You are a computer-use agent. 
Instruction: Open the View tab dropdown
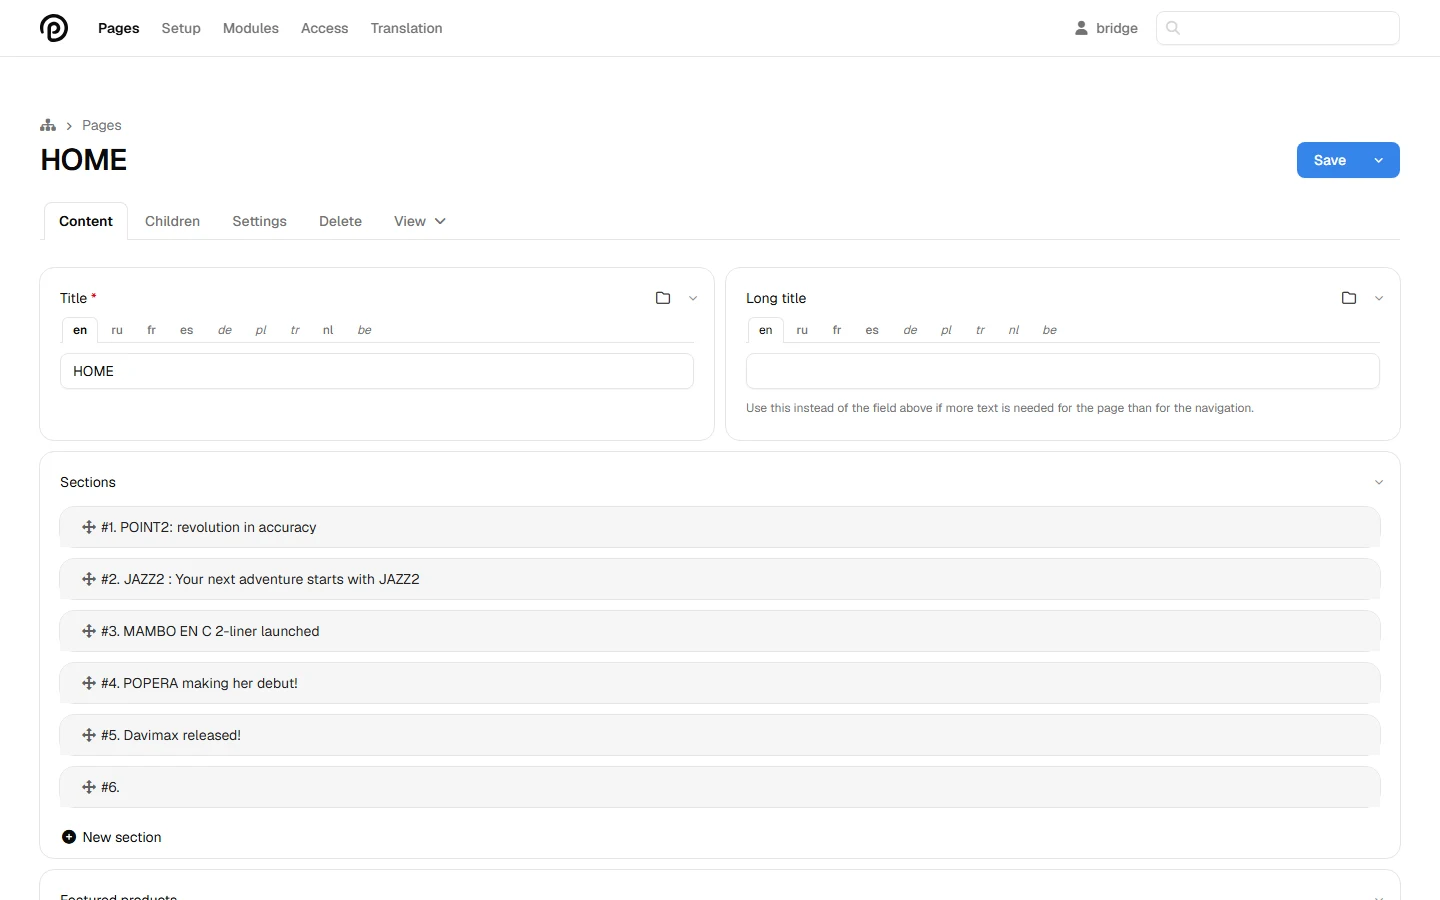(x=420, y=221)
